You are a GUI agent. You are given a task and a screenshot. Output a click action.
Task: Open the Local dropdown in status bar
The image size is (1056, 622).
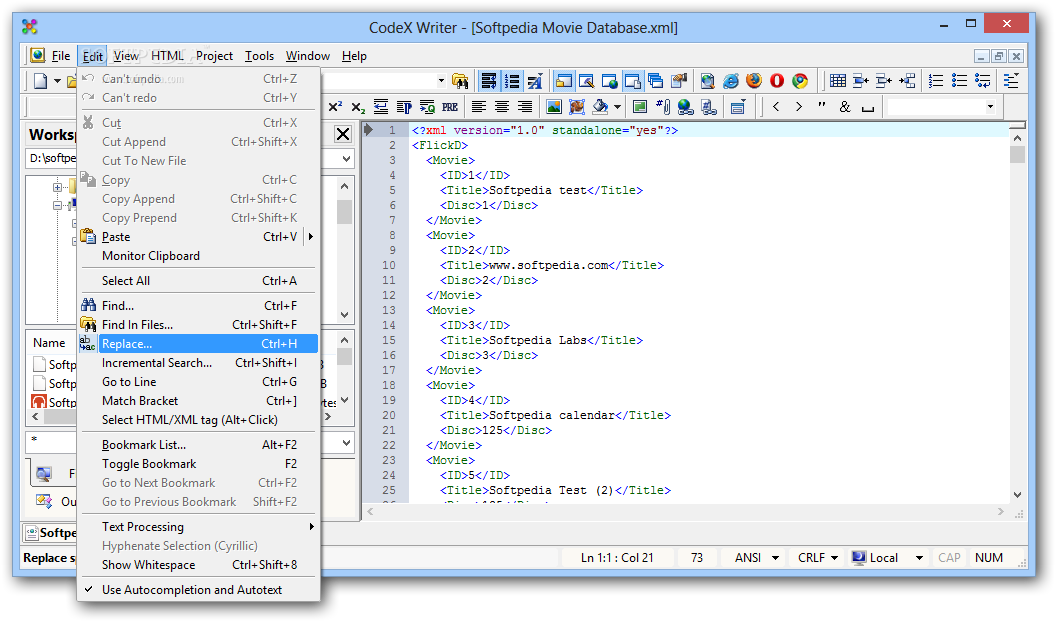pos(919,558)
